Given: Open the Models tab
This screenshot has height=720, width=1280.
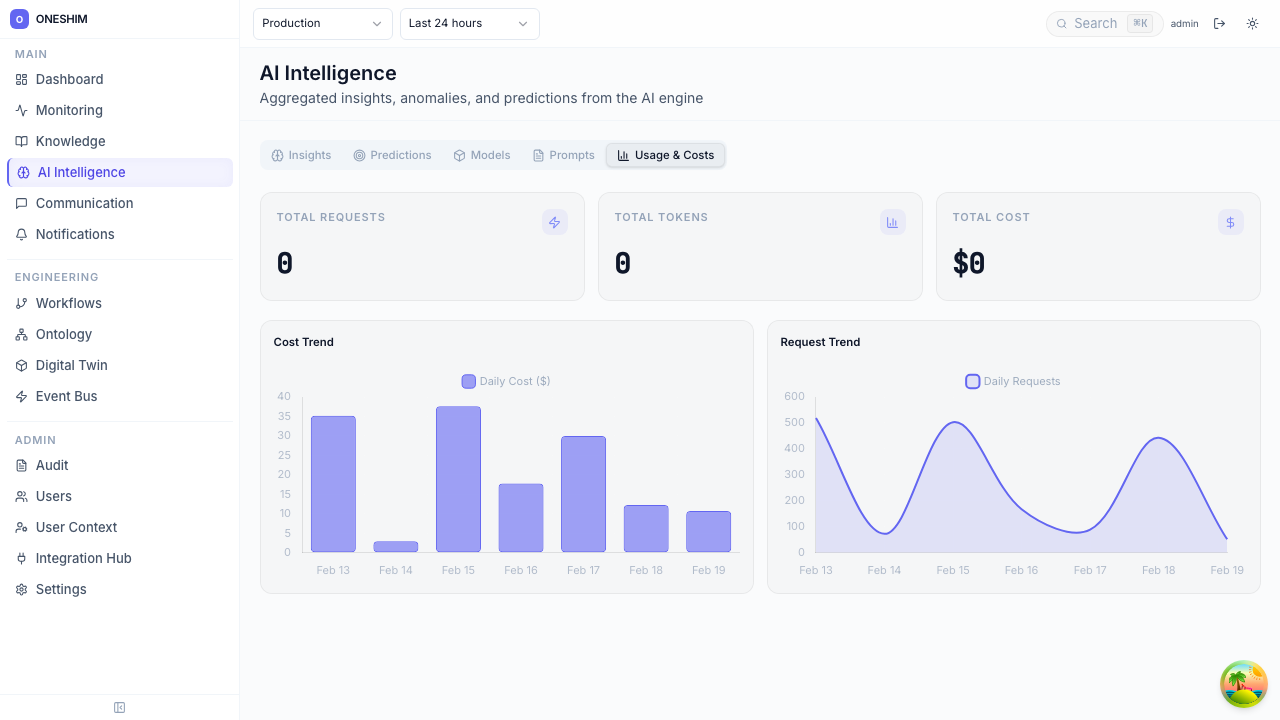Looking at the screenshot, I should pyautogui.click(x=482, y=155).
